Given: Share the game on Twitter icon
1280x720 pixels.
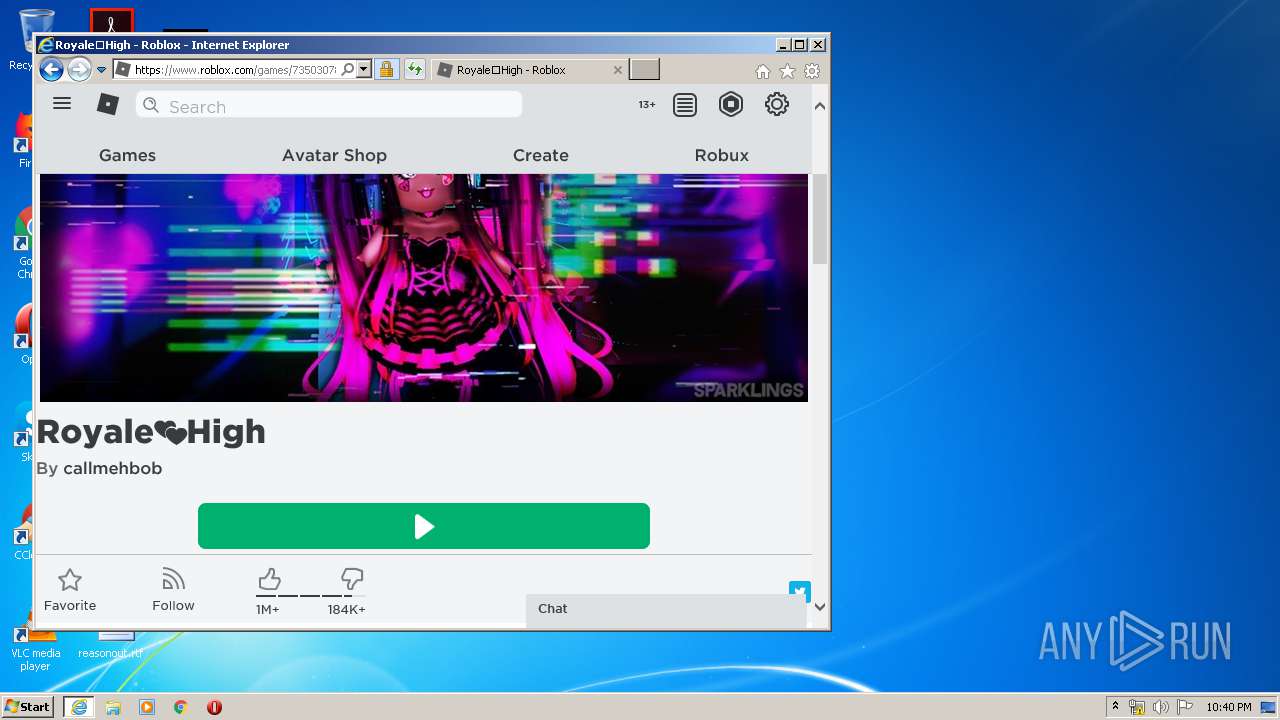Looking at the screenshot, I should [799, 590].
